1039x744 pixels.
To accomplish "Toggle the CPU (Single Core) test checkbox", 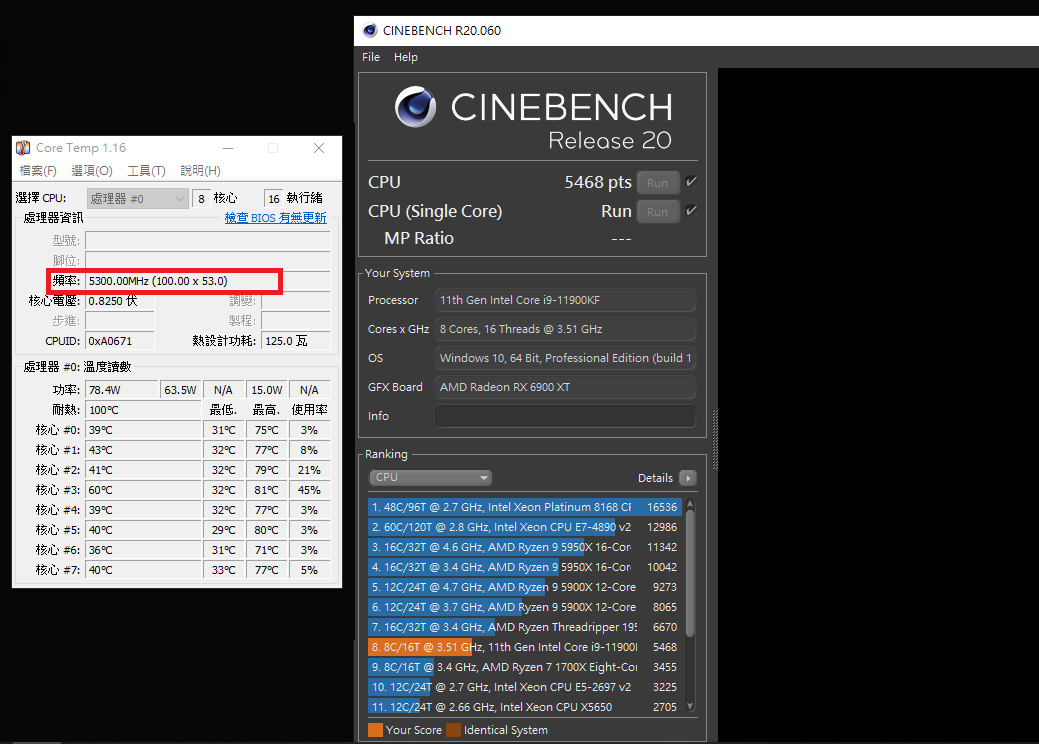I will point(691,211).
